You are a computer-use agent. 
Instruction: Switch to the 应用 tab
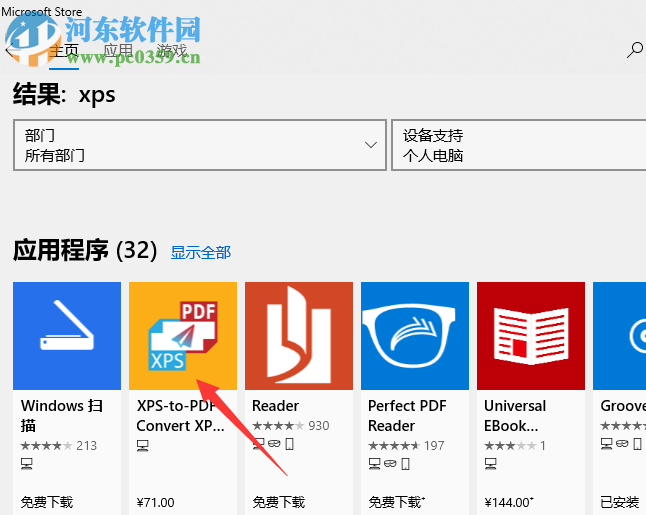[118, 52]
